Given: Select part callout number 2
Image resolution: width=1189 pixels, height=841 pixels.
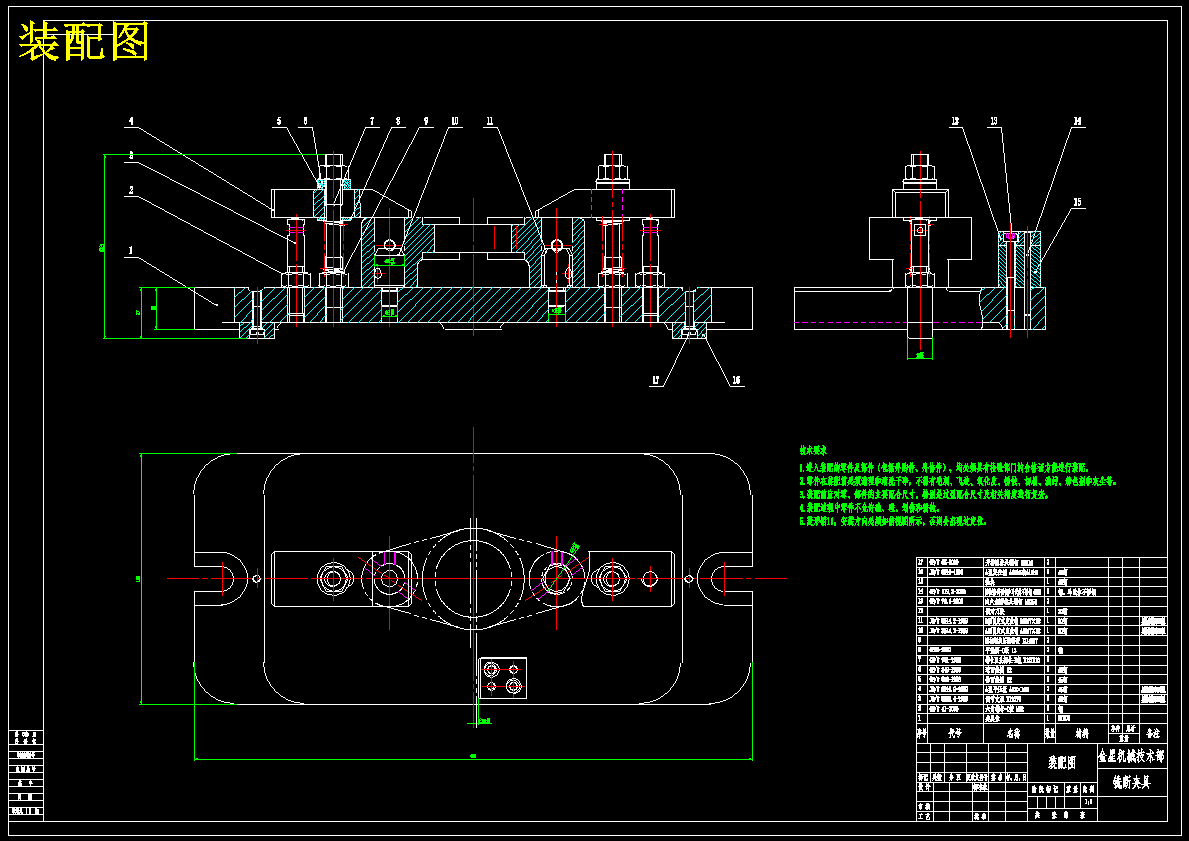Looking at the screenshot, I should pyautogui.click(x=130, y=190).
